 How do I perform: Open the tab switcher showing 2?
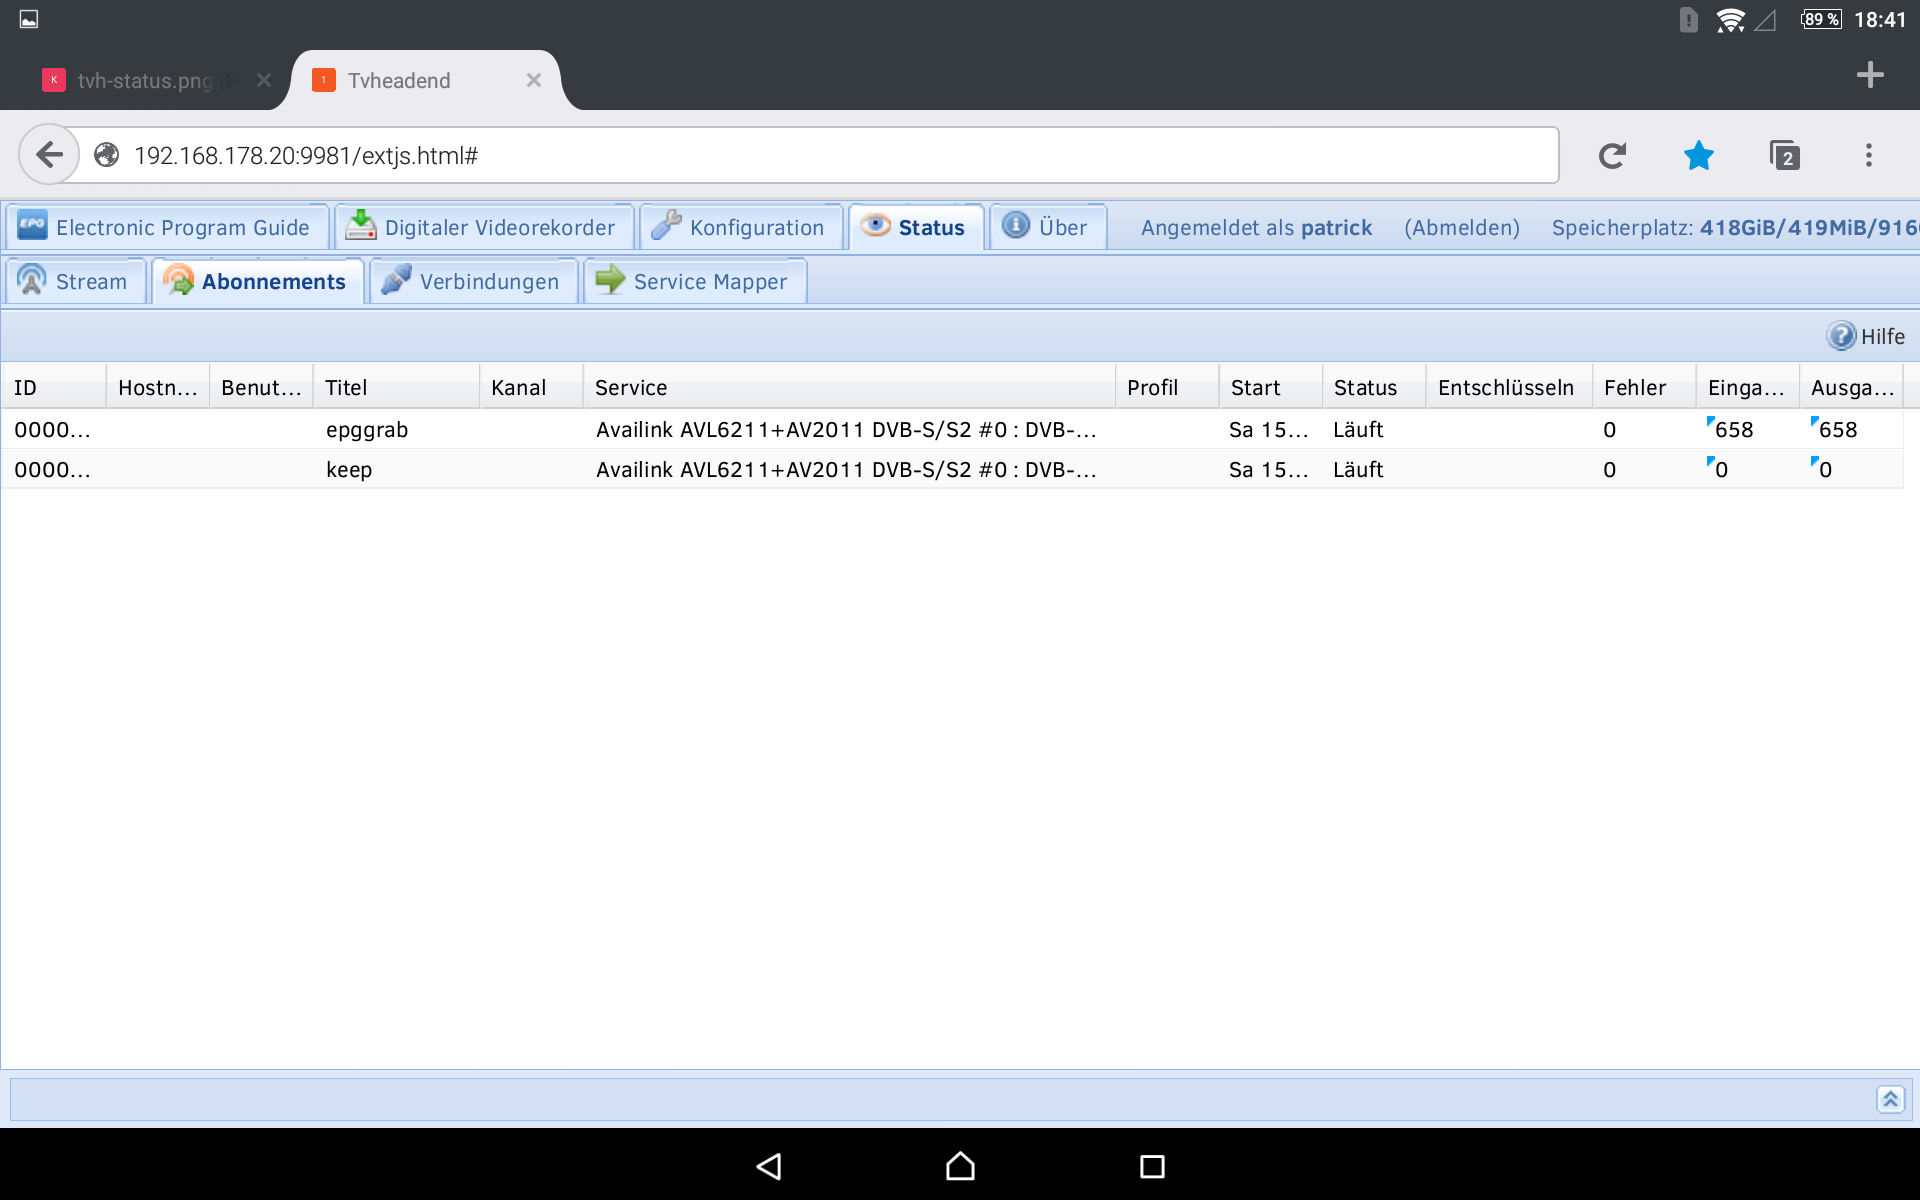coord(1784,155)
